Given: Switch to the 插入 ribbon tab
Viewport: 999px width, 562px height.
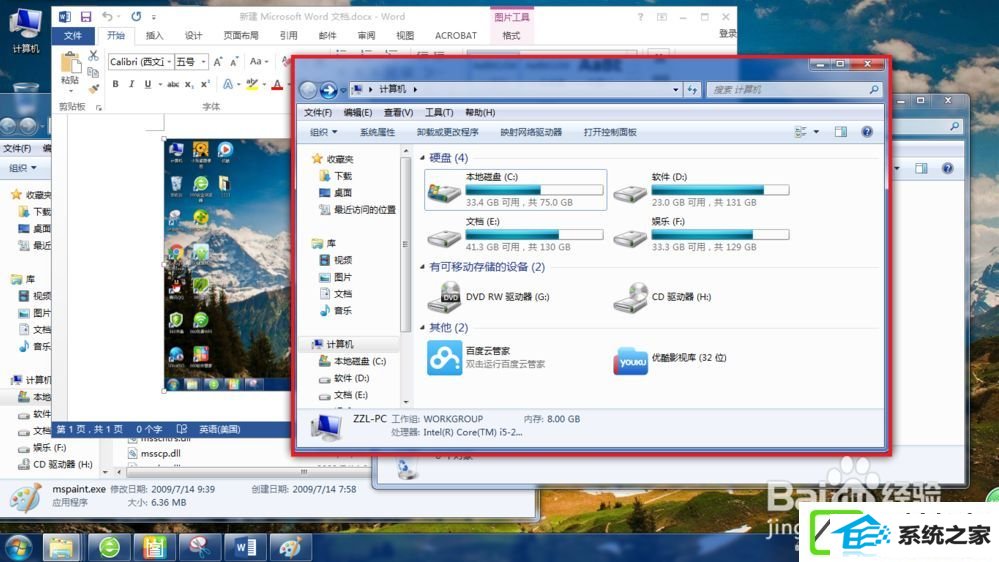Looking at the screenshot, I should pyautogui.click(x=154, y=36).
